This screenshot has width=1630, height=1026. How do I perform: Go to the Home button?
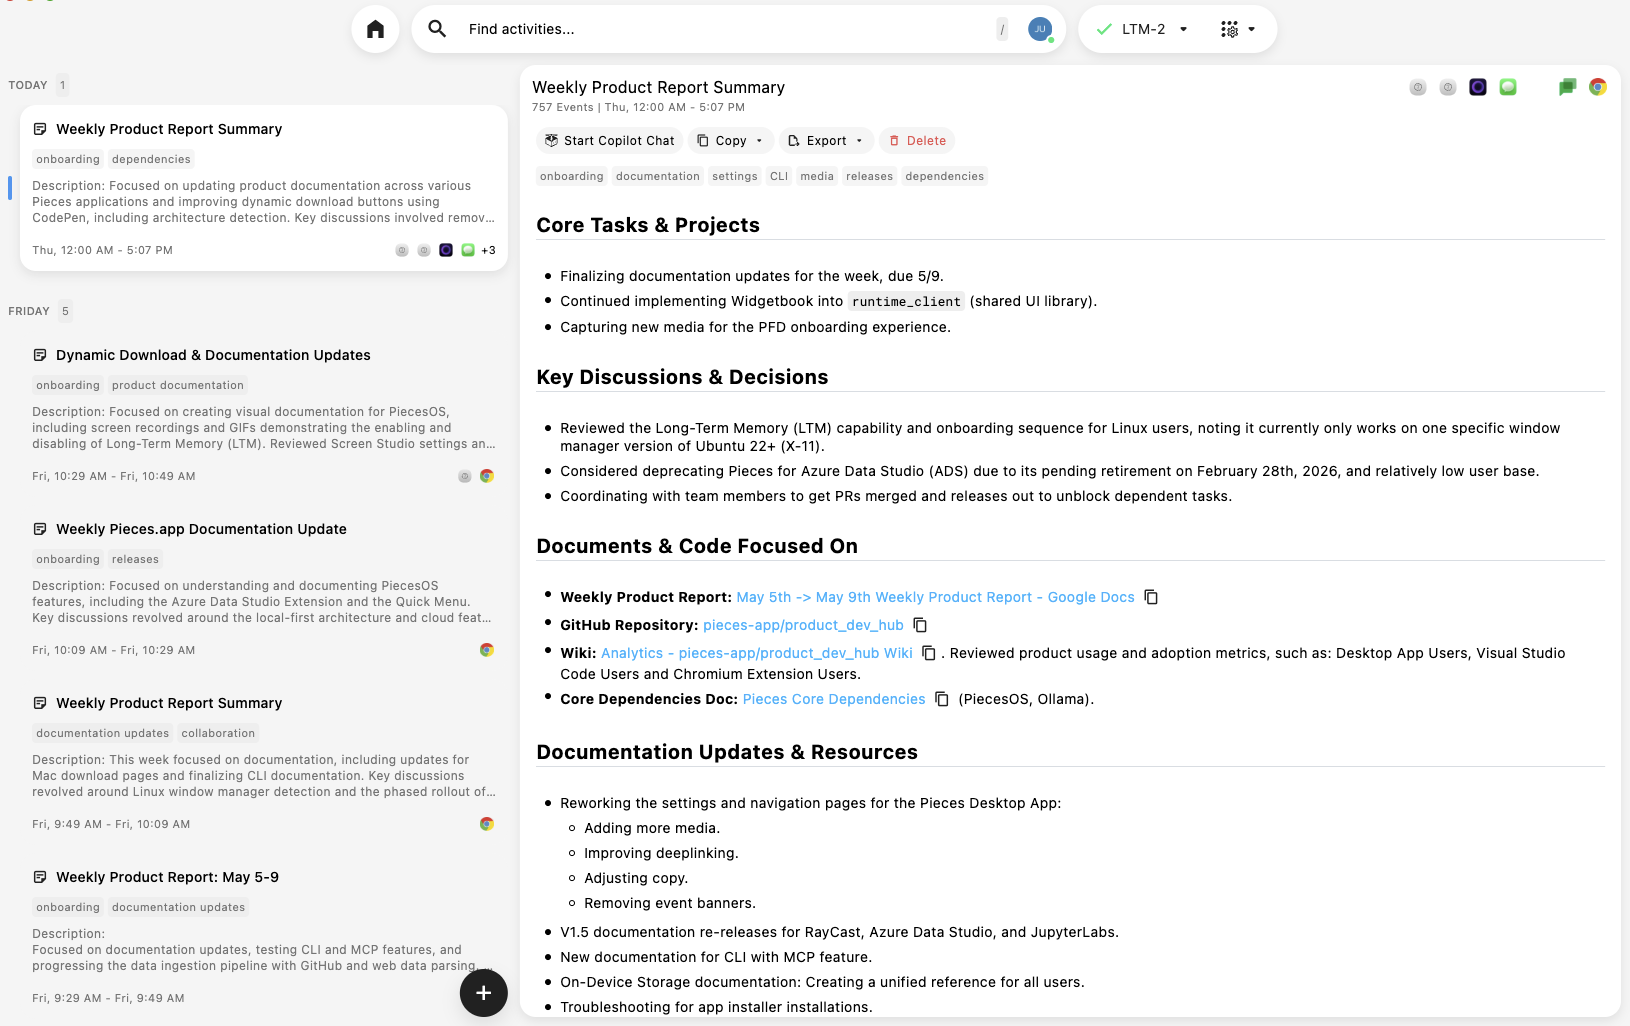pyautogui.click(x=375, y=29)
